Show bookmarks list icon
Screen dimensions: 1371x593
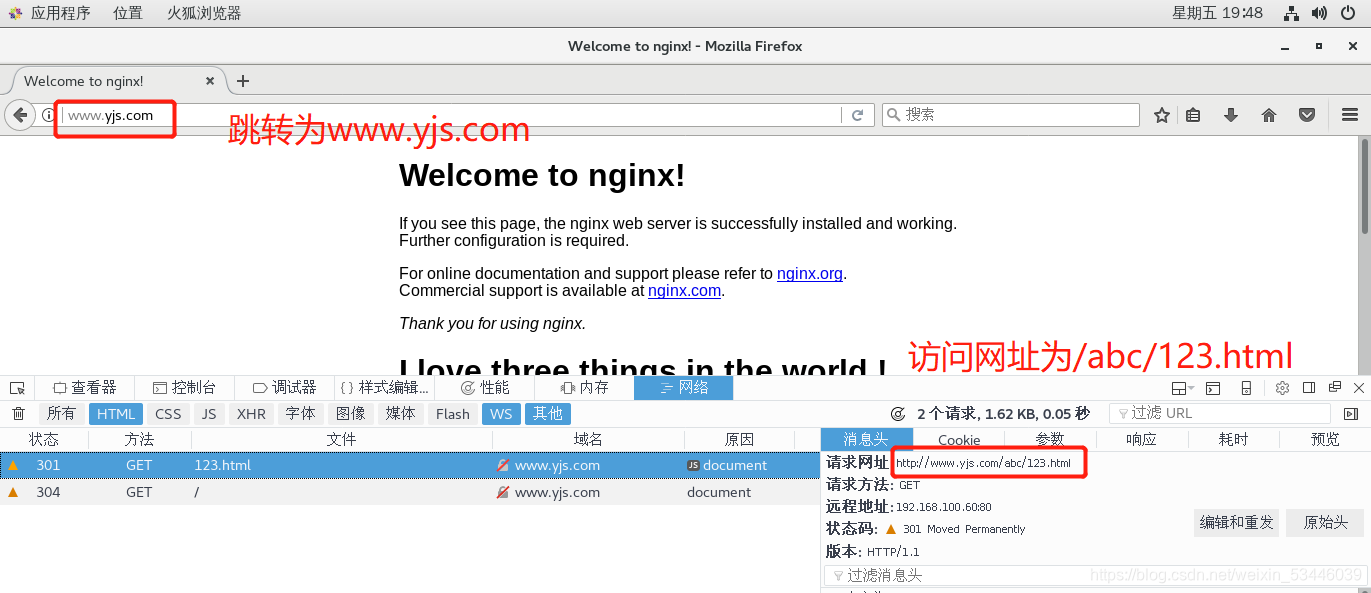pyautogui.click(x=1193, y=115)
